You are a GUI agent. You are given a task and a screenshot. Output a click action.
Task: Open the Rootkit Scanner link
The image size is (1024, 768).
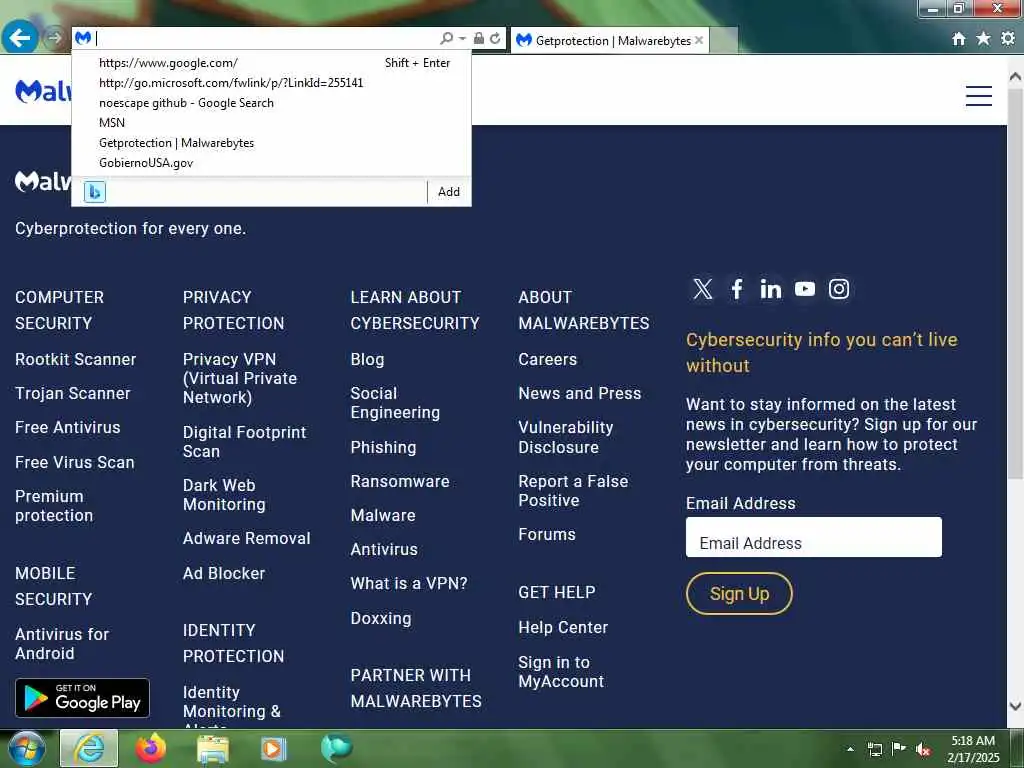pos(76,360)
